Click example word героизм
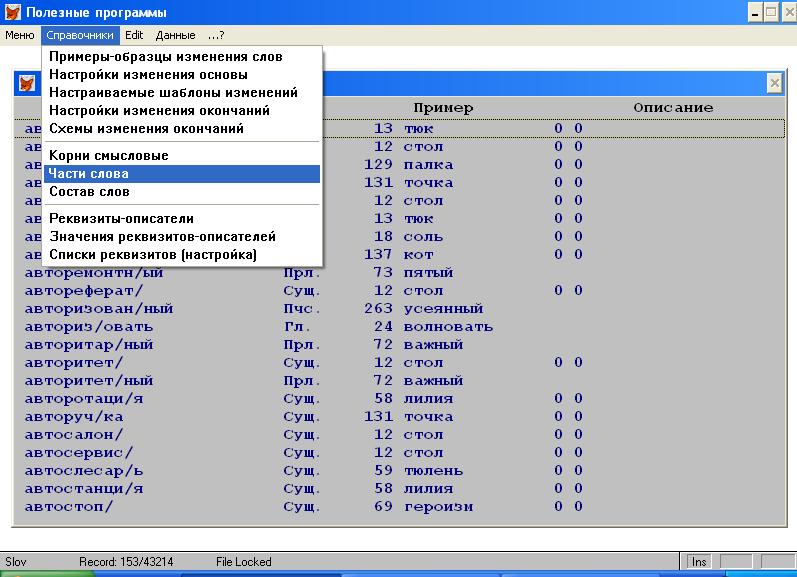Viewport: 797px width, 577px height. pos(439,507)
